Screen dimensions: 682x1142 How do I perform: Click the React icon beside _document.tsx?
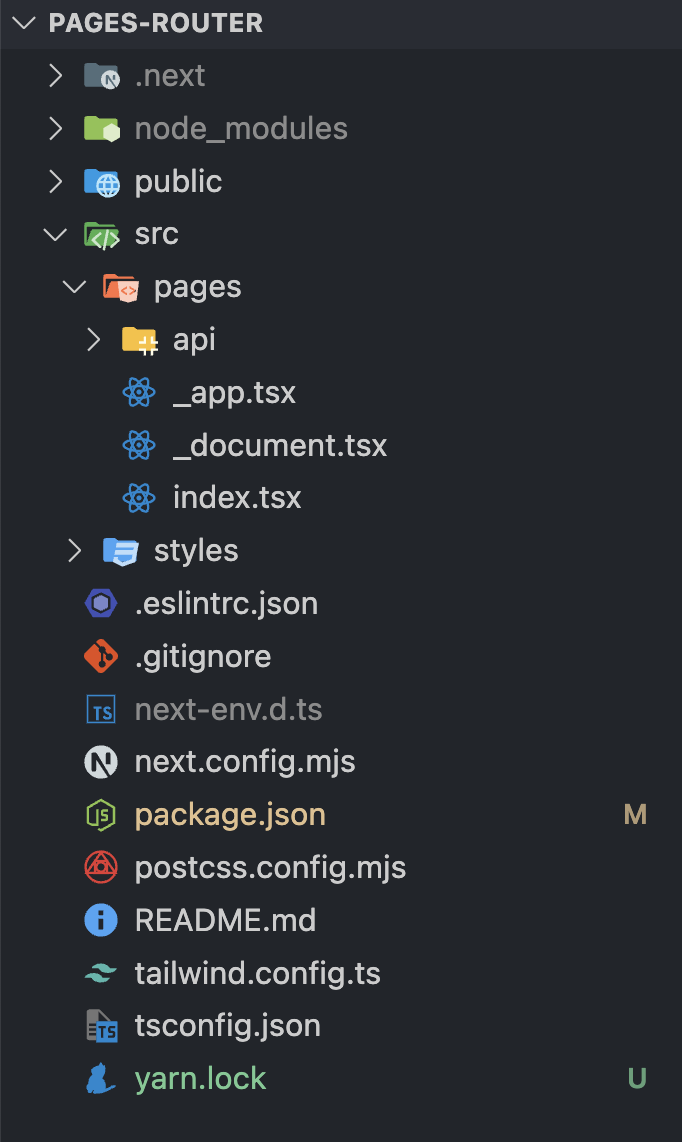[x=139, y=445]
